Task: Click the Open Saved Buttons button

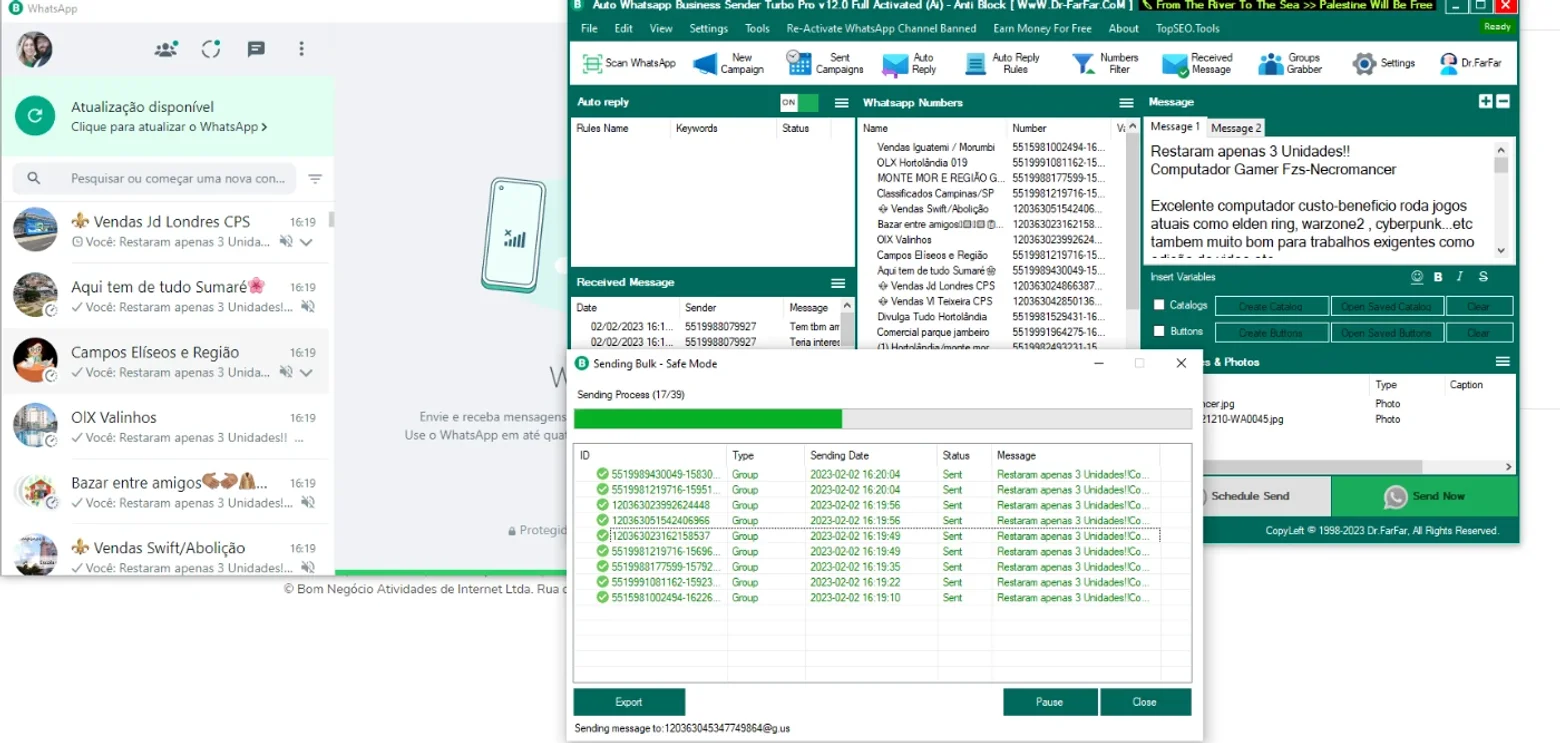Action: 1386,332
